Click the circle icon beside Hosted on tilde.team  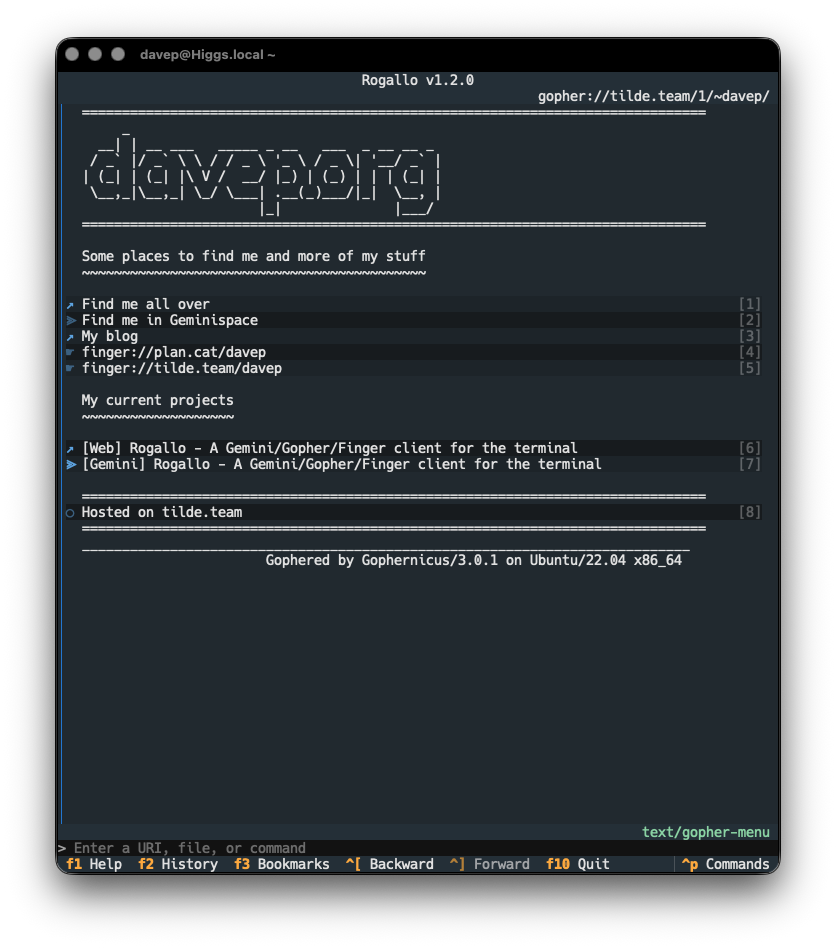pyautogui.click(x=70, y=513)
